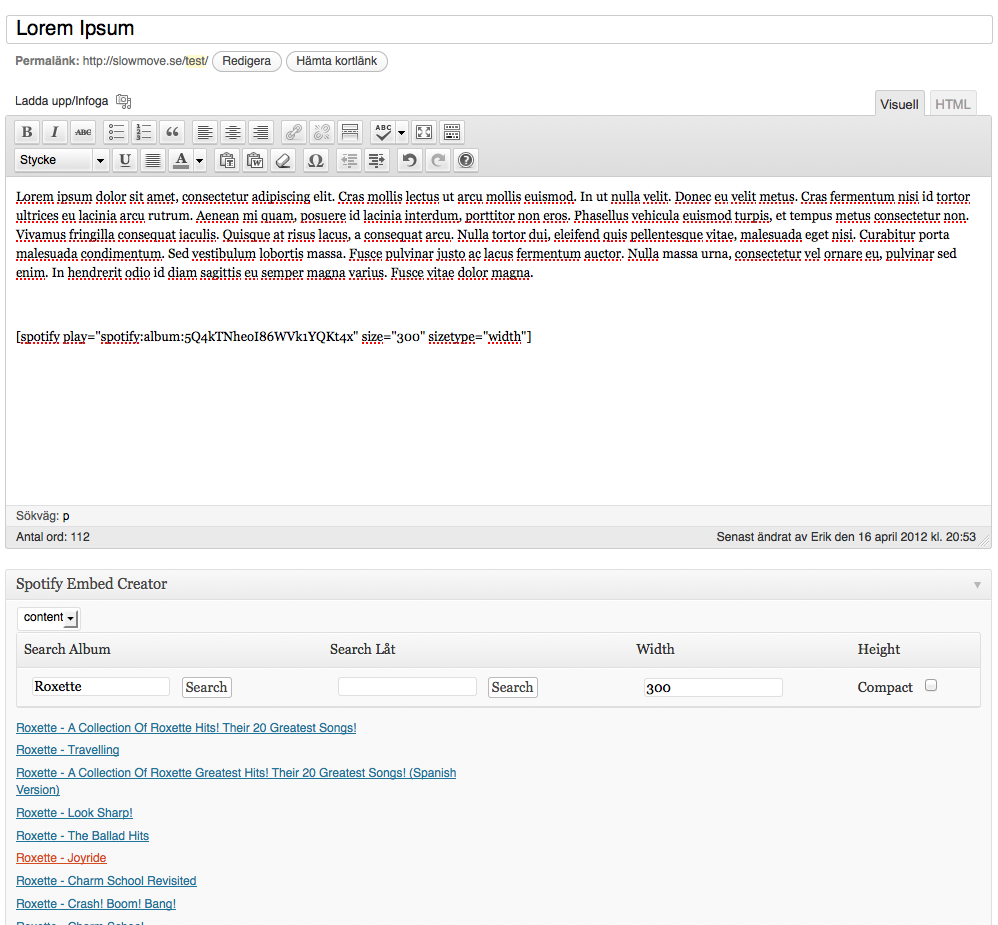The height and width of the screenshot is (925, 998).
Task: Toggle strikethrough ABC button
Action: coord(83,132)
